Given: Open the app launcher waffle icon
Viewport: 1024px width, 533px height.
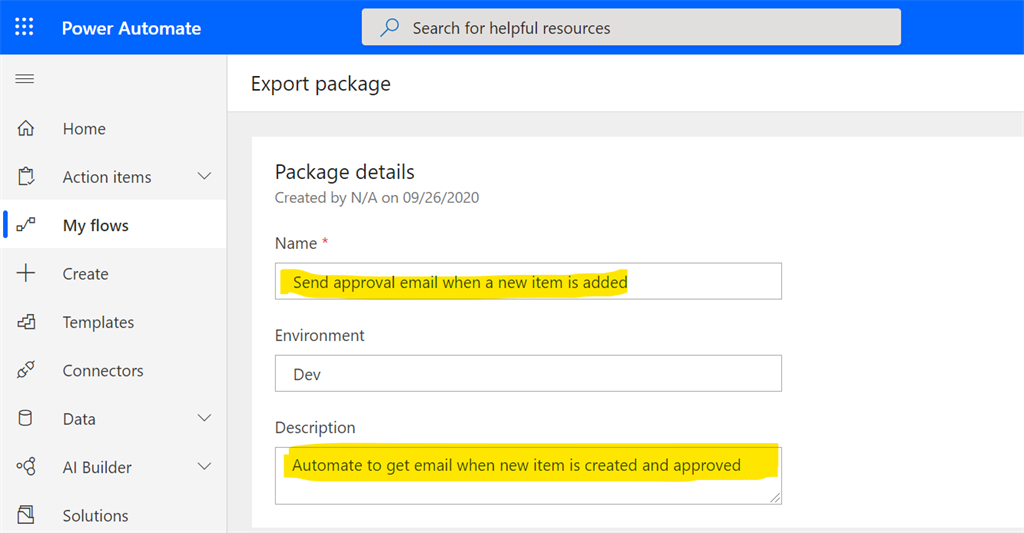Looking at the screenshot, I should [x=24, y=27].
